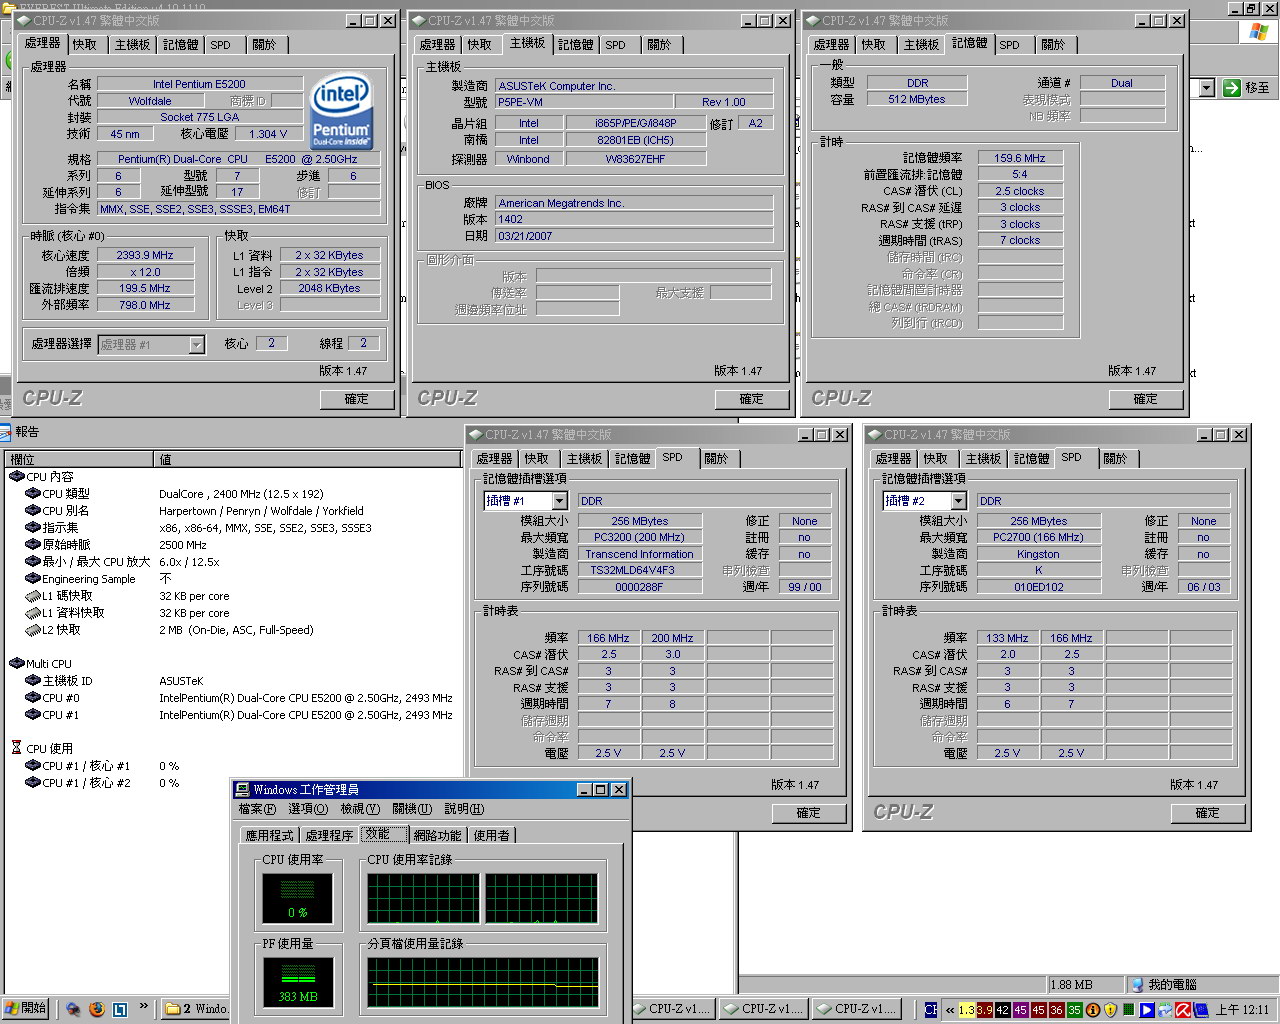Click the "Intel Pentium E5200" name field
This screenshot has height=1024, width=1280.
199,84
